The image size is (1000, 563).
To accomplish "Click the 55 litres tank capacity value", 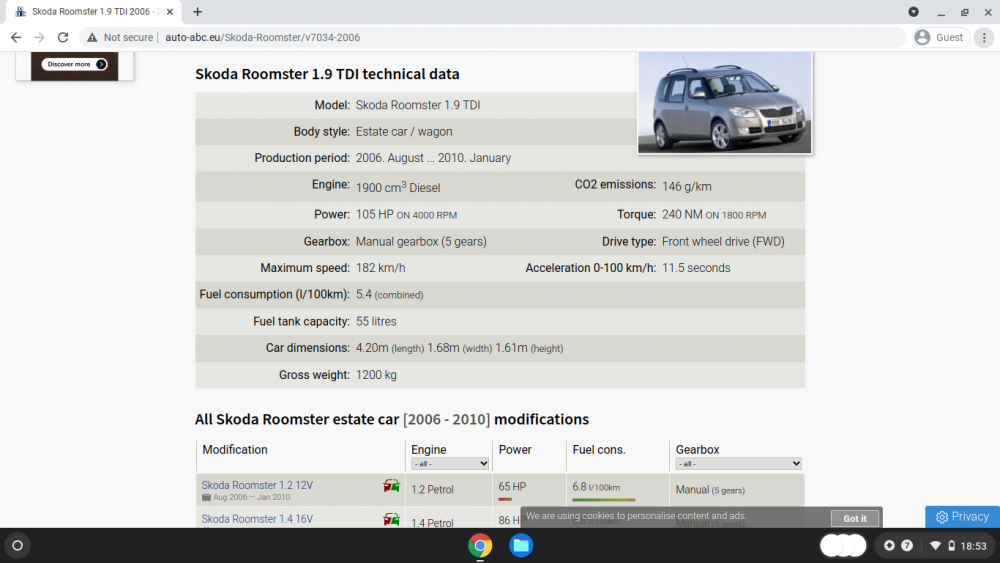I will [x=376, y=322].
